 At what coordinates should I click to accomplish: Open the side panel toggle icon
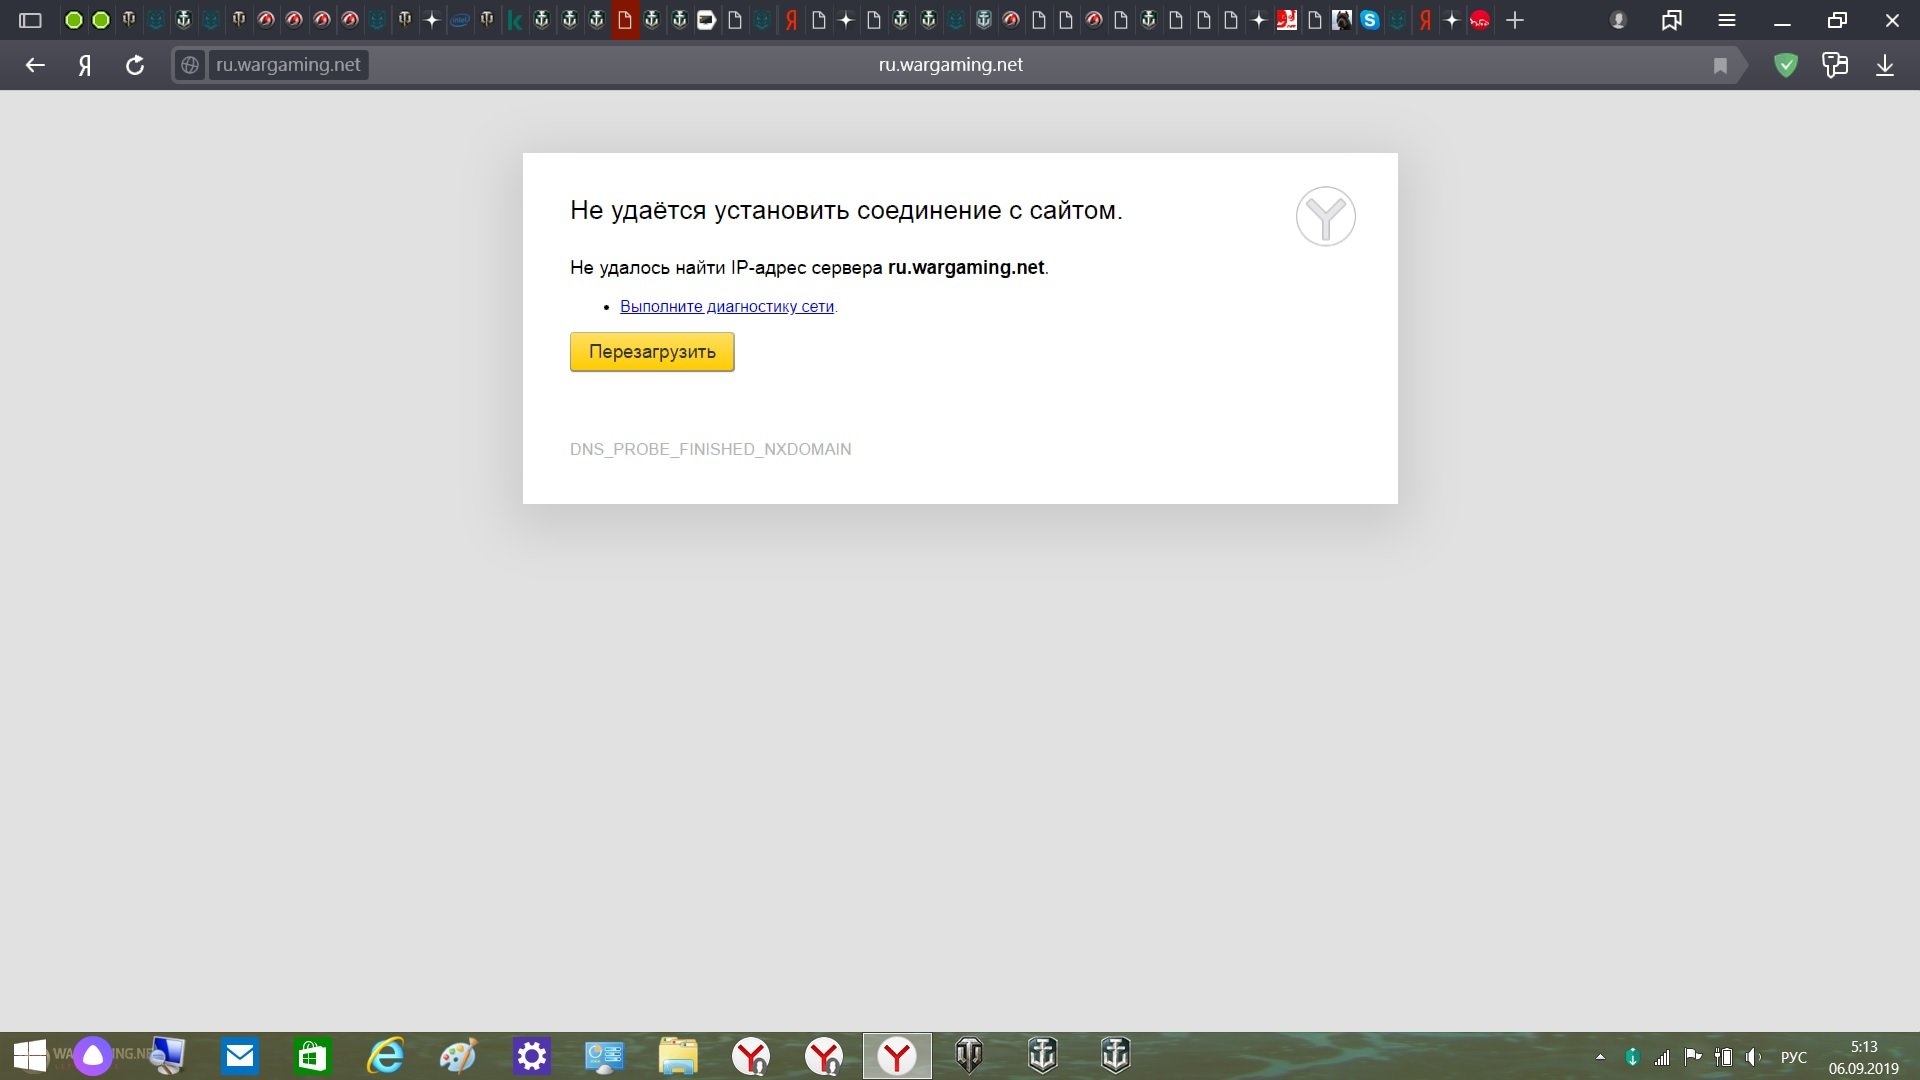pyautogui.click(x=30, y=20)
